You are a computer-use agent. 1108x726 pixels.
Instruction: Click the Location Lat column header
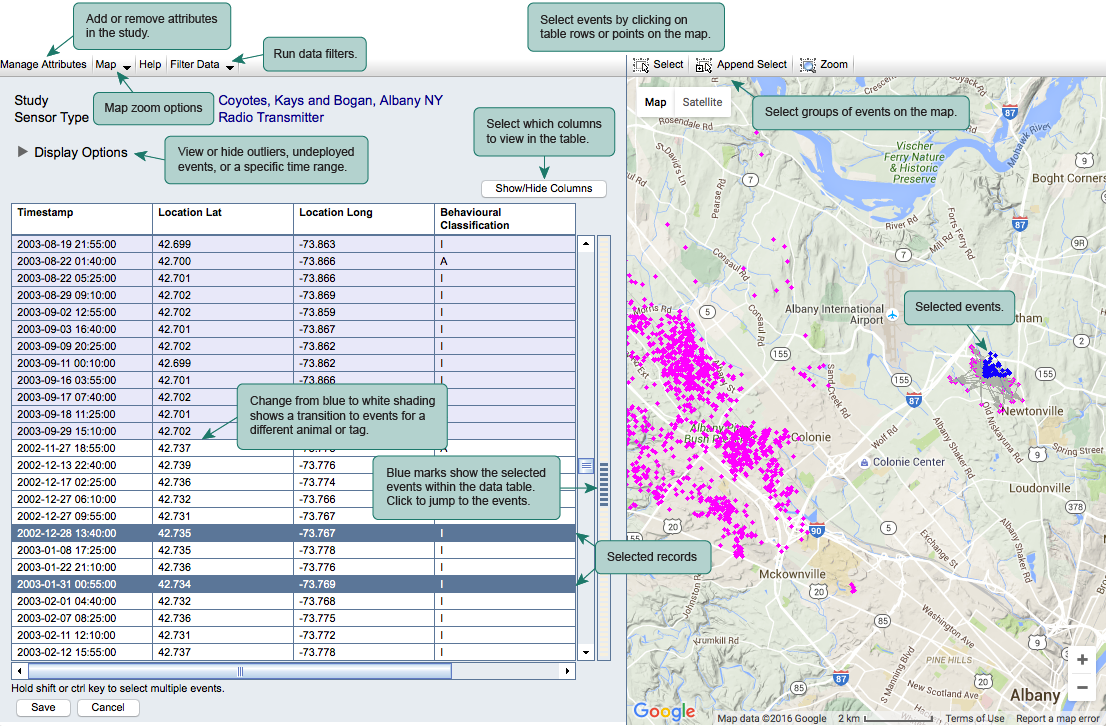point(223,219)
